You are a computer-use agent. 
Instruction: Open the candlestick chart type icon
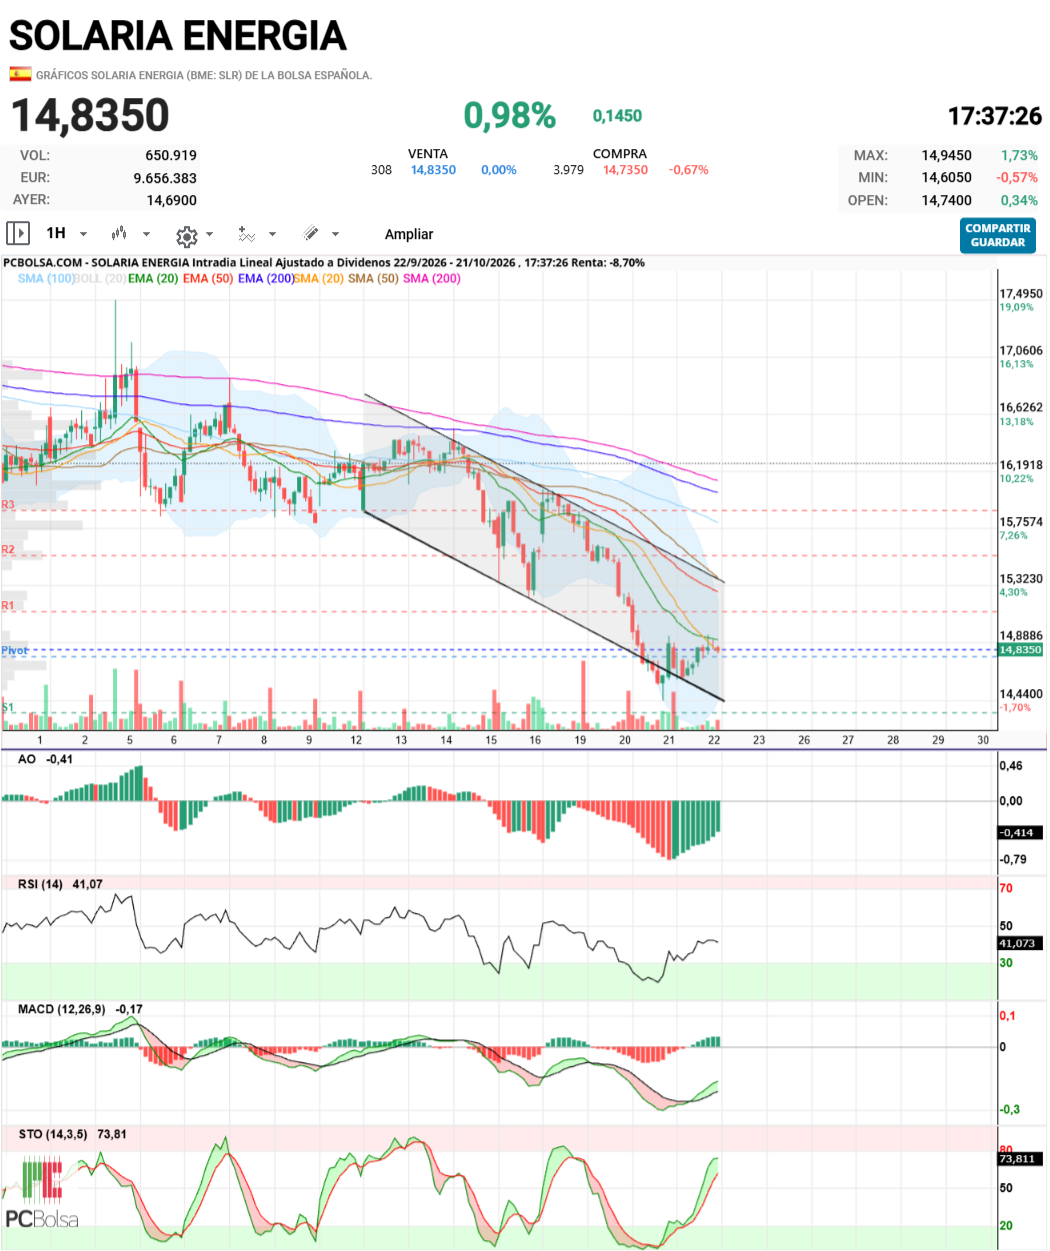pos(119,234)
